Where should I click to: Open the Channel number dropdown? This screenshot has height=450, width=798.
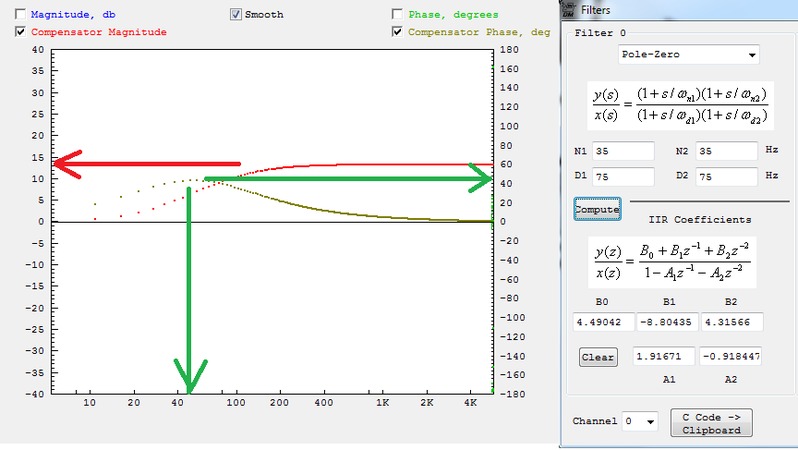640,422
